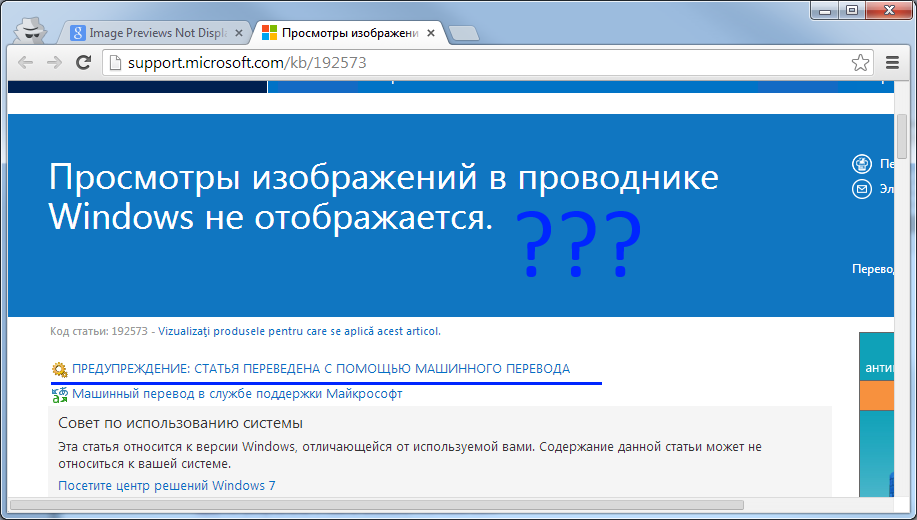Click the incognito spy icon
The image size is (917, 520).
pos(30,30)
